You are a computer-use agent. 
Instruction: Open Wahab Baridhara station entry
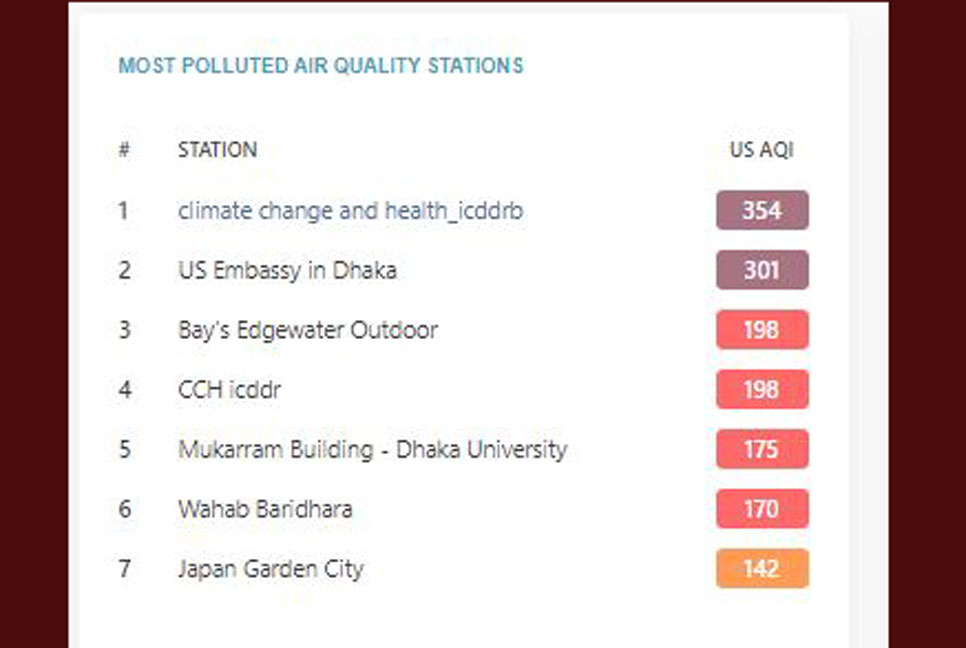(265, 509)
